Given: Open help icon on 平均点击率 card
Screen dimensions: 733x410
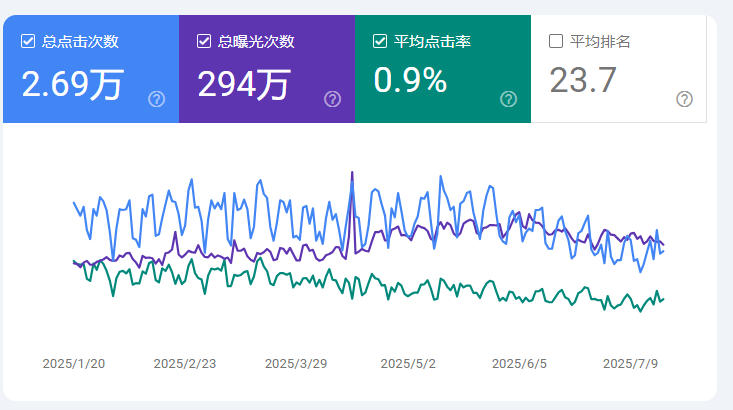Looking at the screenshot, I should click(509, 99).
